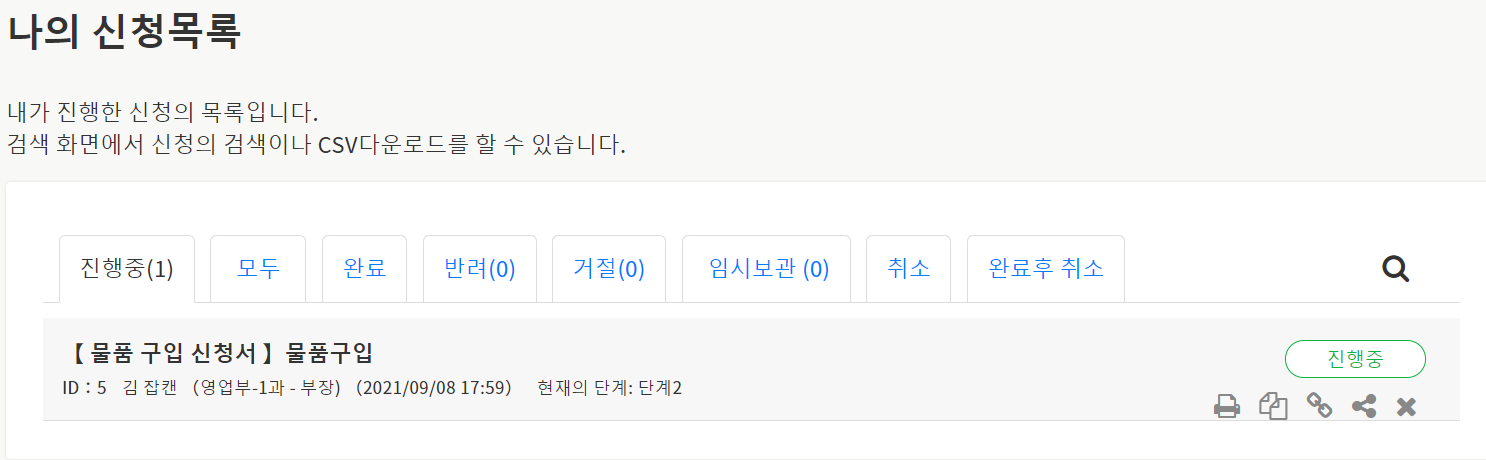Click the 현재의 단계: 단계2 text
The image size is (1486, 460).
tap(609, 387)
